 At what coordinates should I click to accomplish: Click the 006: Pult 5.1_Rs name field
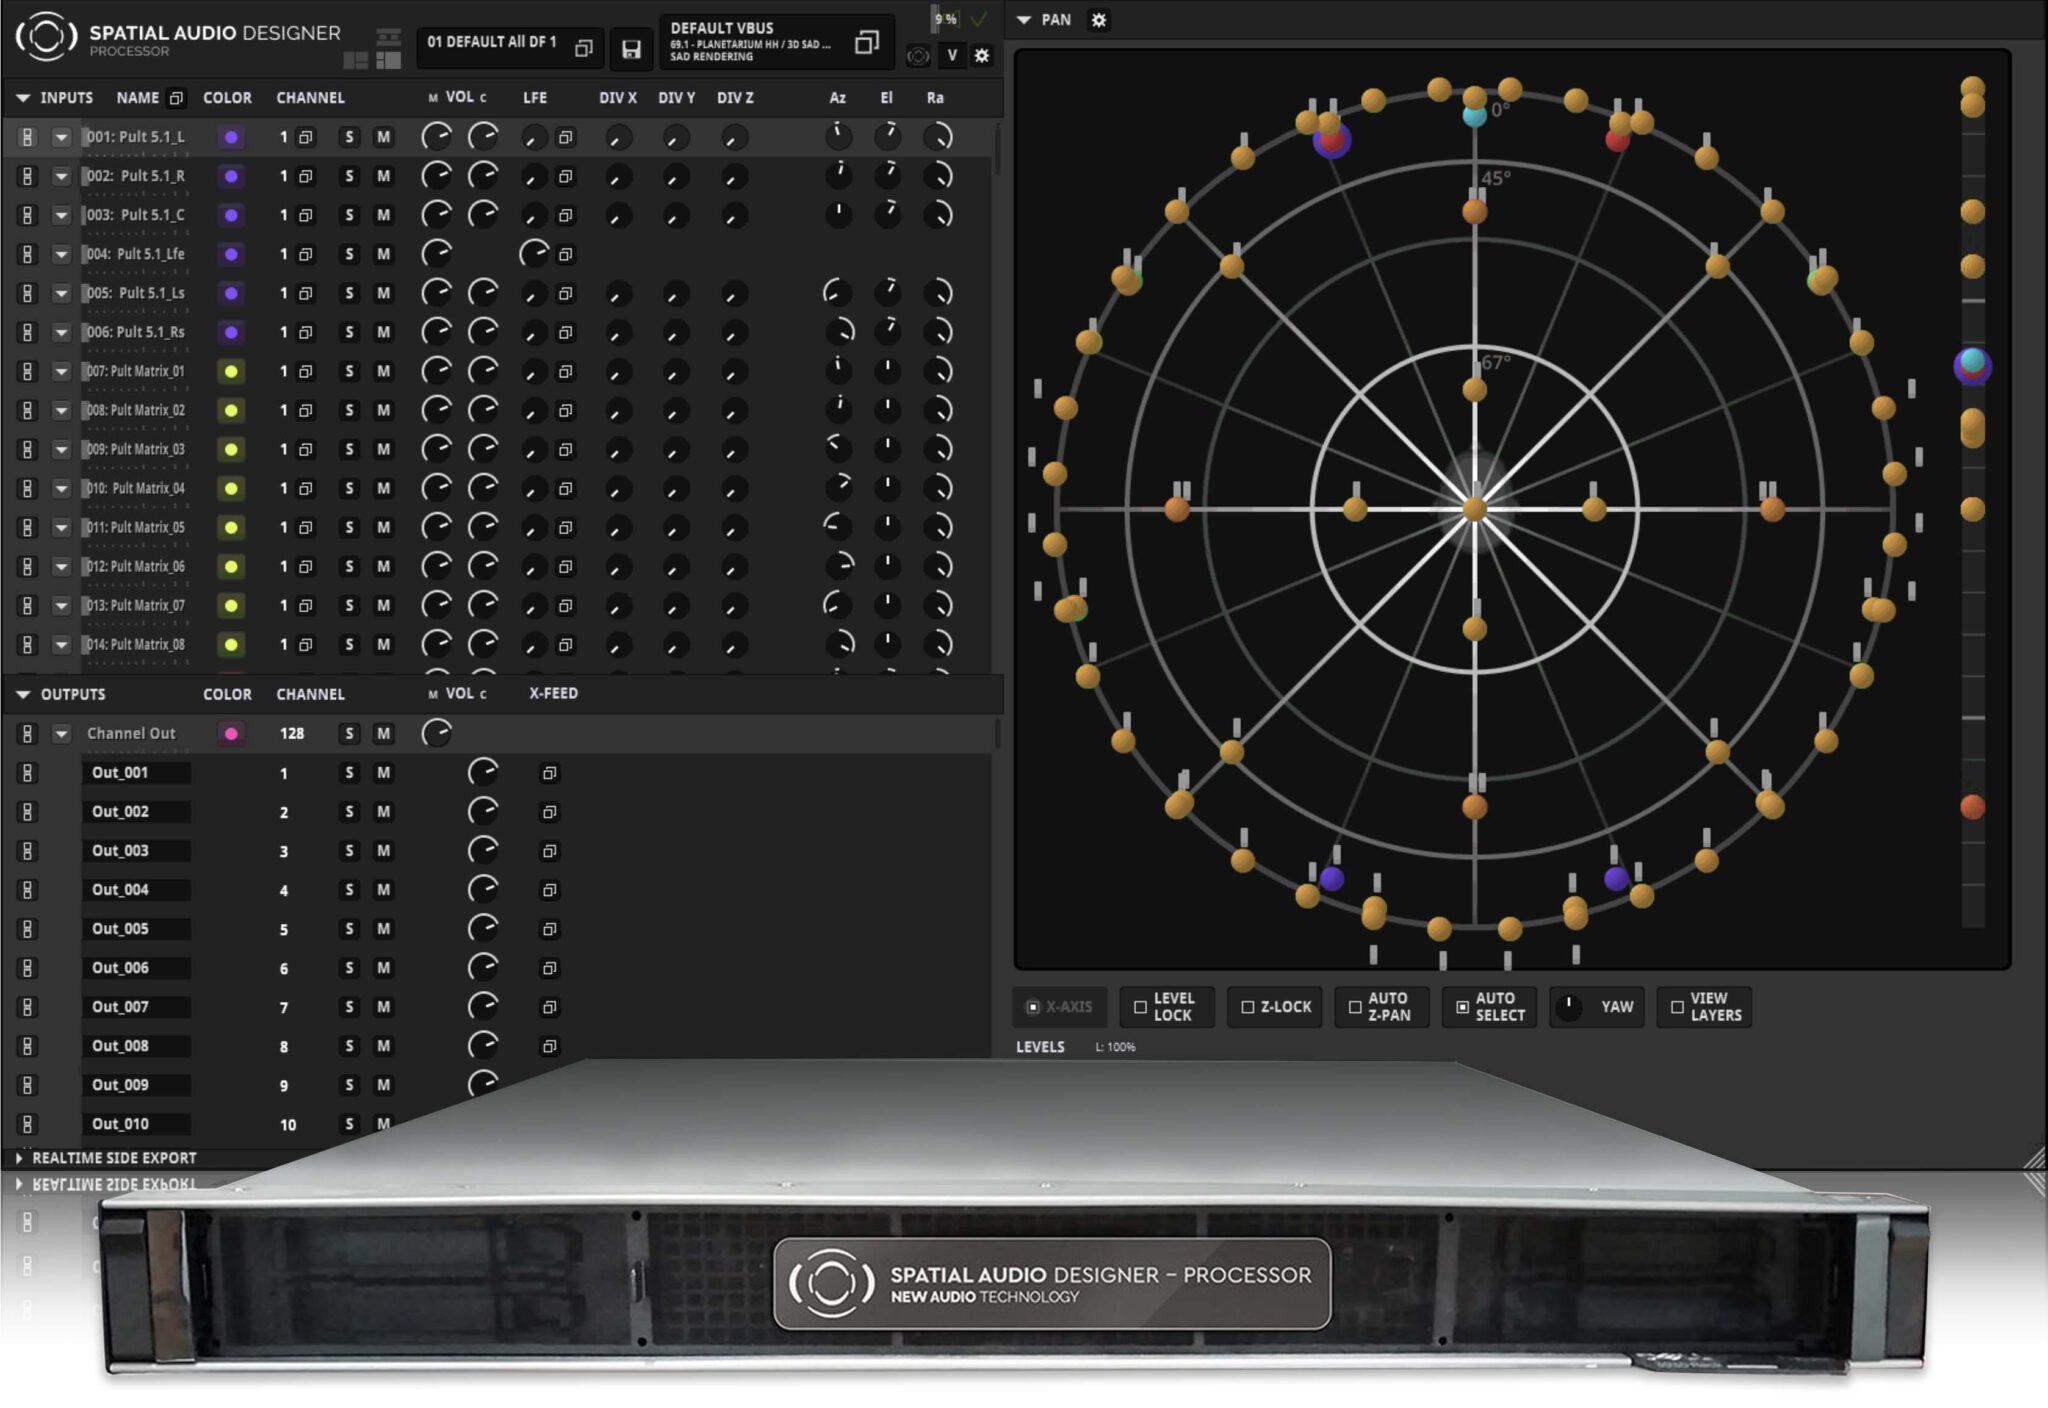pos(136,332)
